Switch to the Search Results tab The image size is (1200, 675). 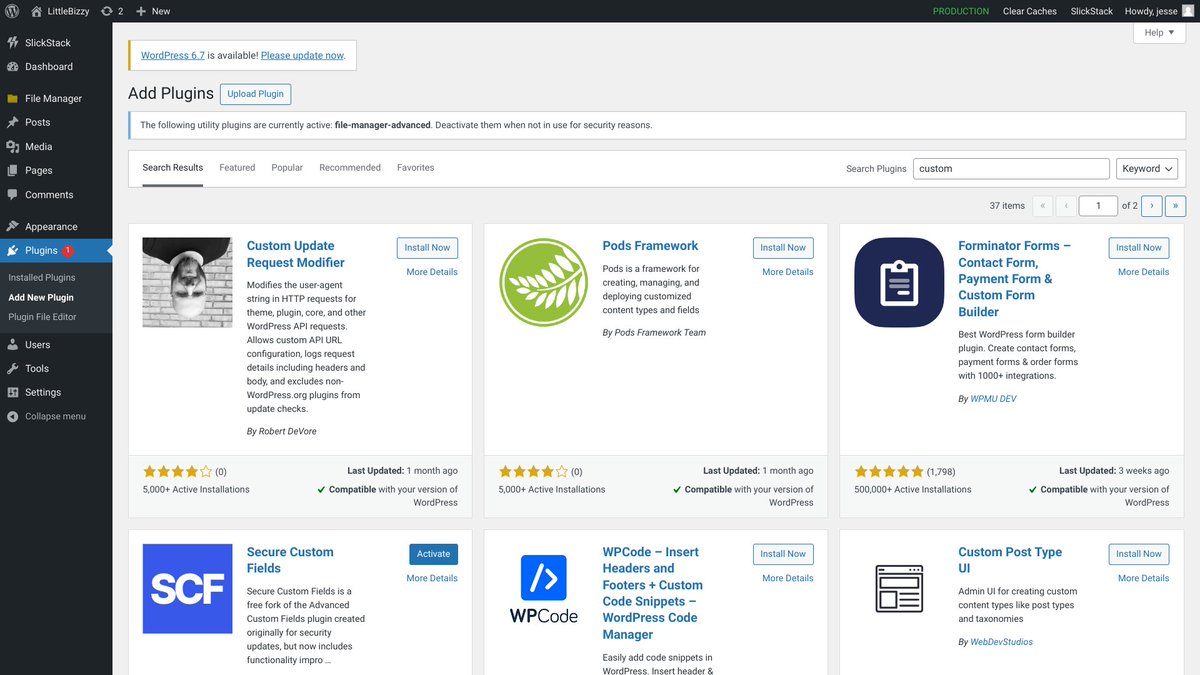coord(173,168)
